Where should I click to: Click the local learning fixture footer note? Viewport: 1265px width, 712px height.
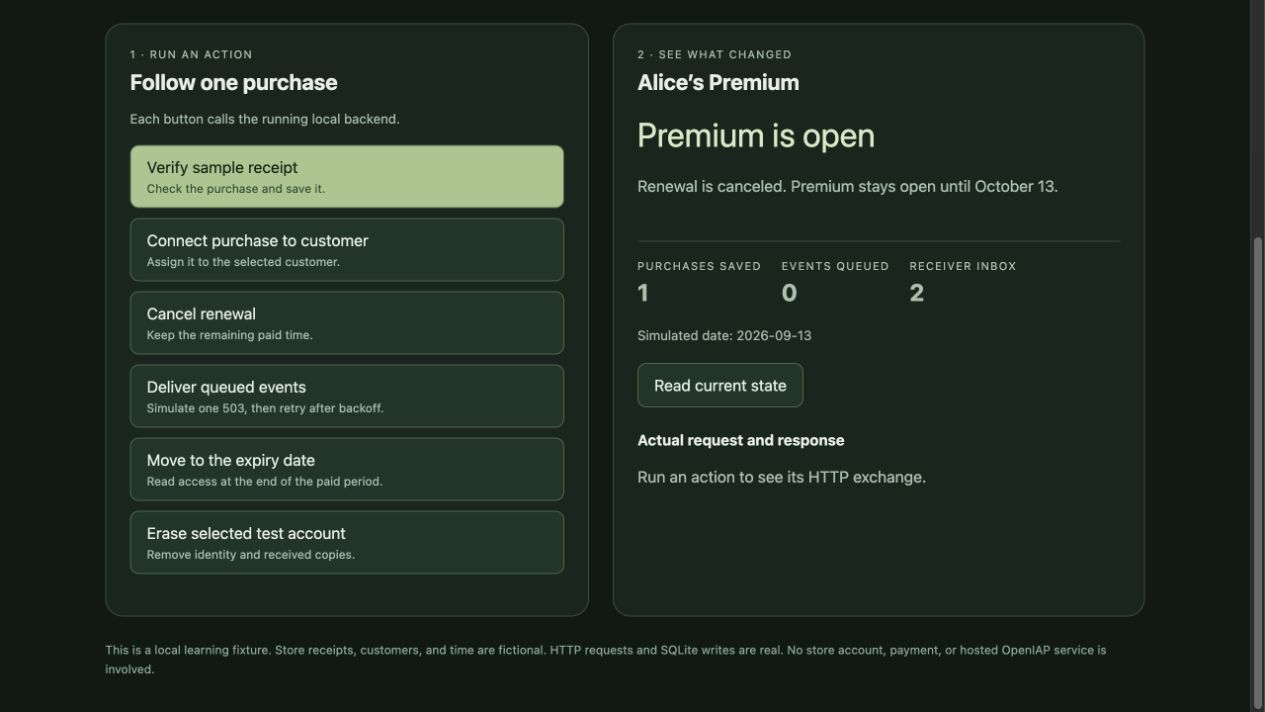click(606, 659)
